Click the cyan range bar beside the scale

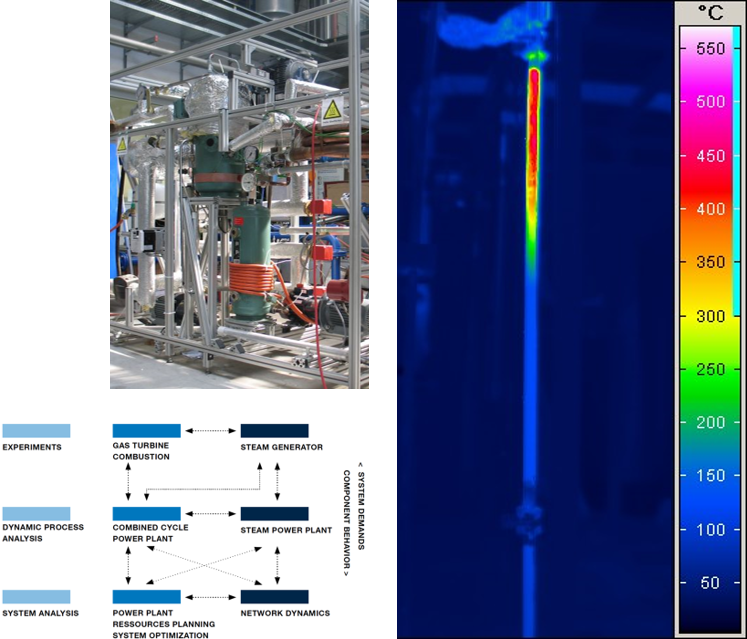click(737, 171)
